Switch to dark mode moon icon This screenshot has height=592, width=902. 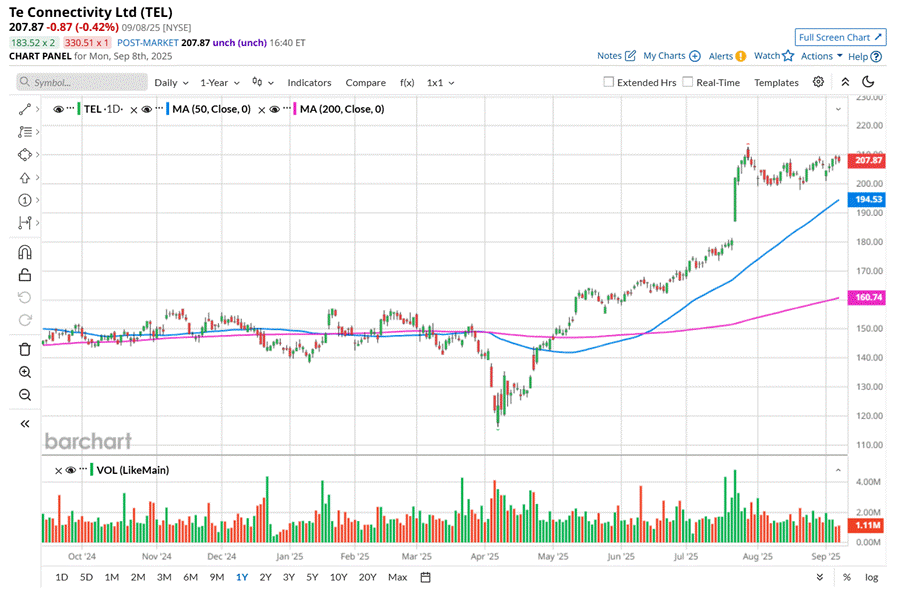coord(868,82)
